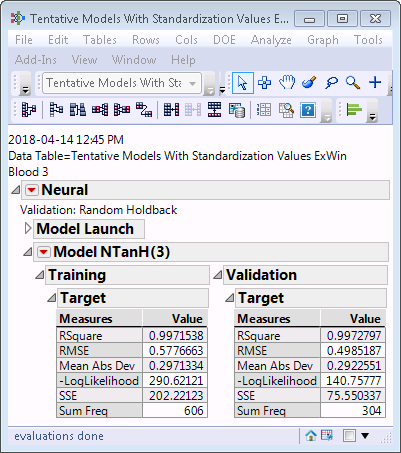Select the Magnifier zoom tool
401x453 pixels.
coord(353,83)
